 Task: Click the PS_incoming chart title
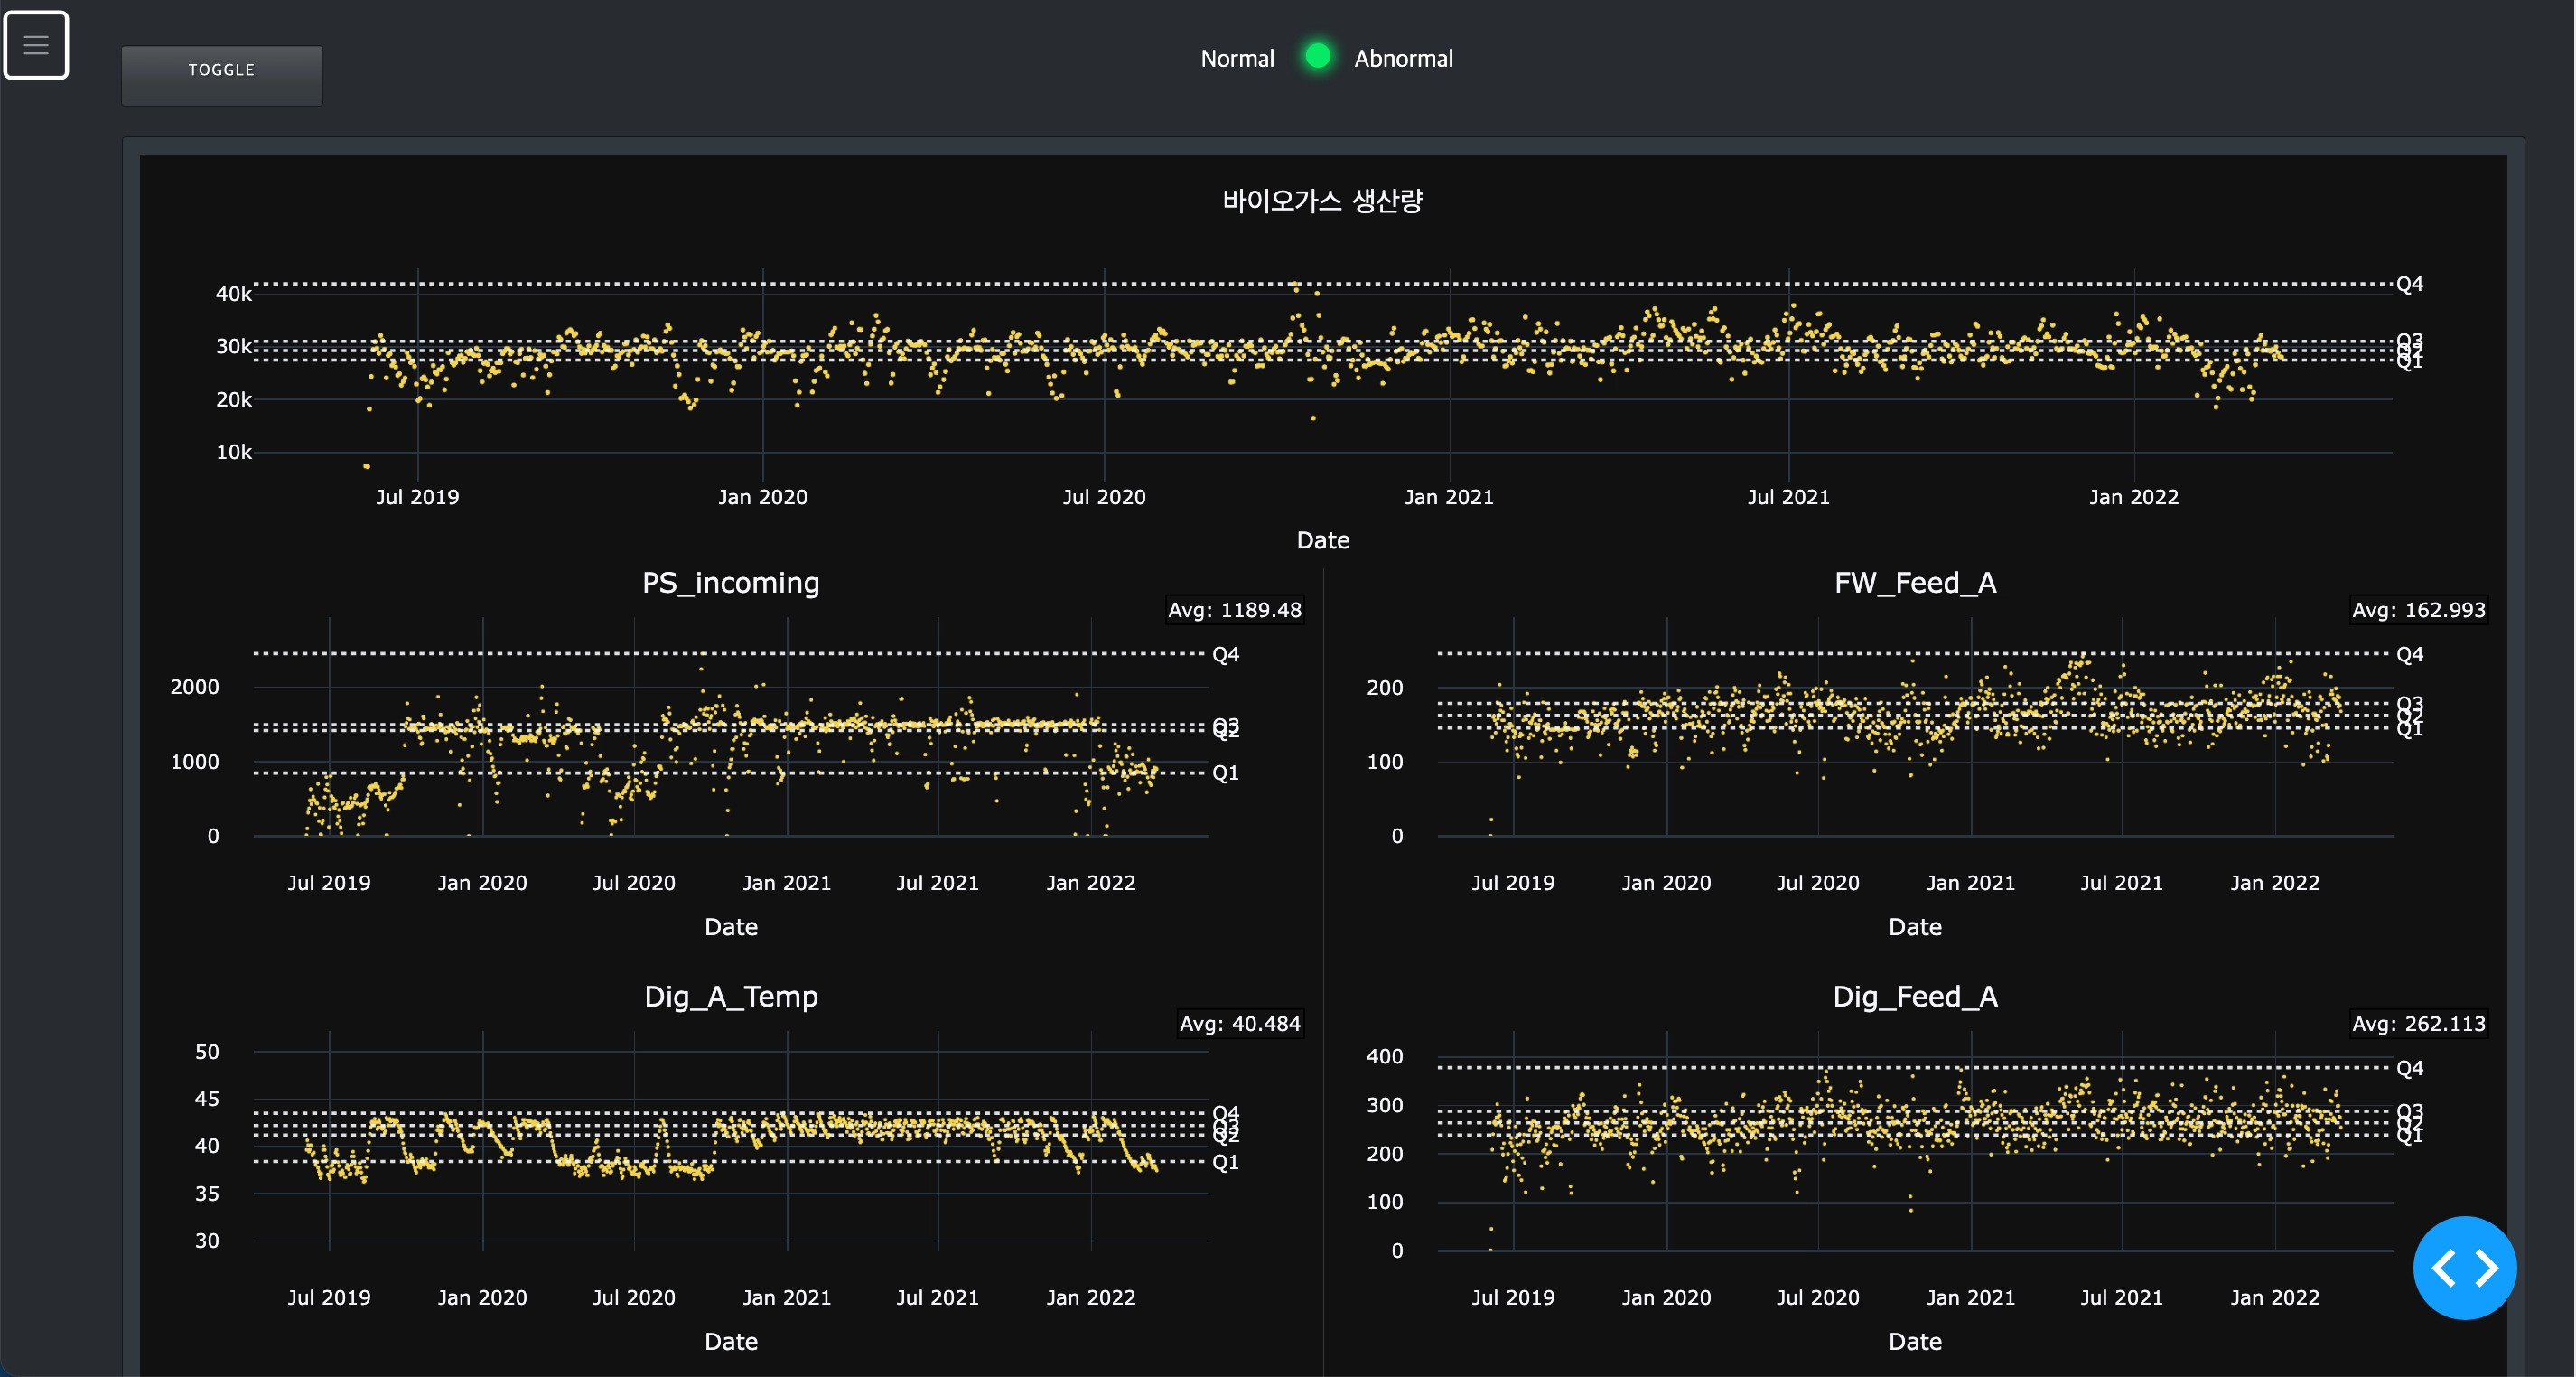pyautogui.click(x=730, y=583)
